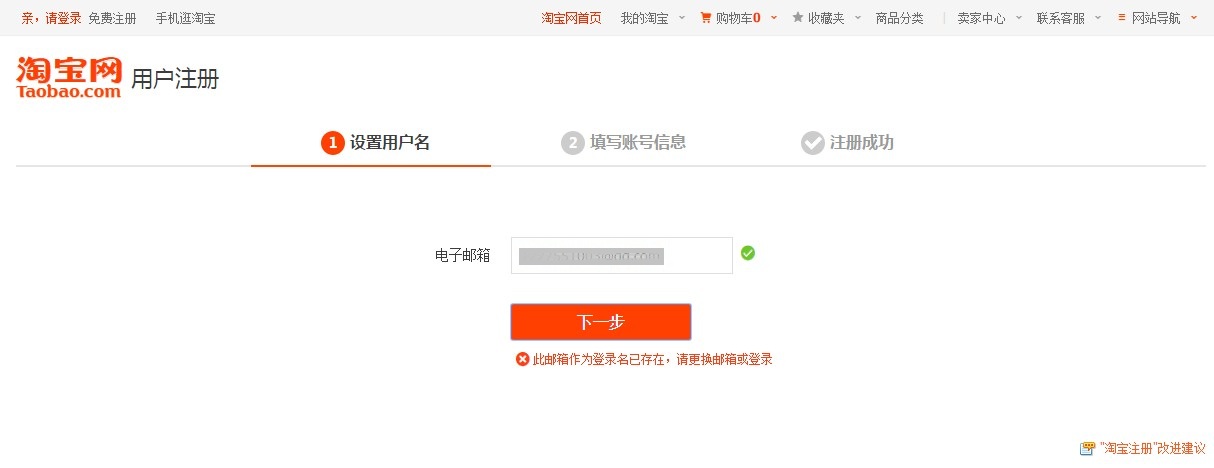This screenshot has width=1214, height=468.
Task: Click the green email valid checkmark
Action: click(x=748, y=253)
